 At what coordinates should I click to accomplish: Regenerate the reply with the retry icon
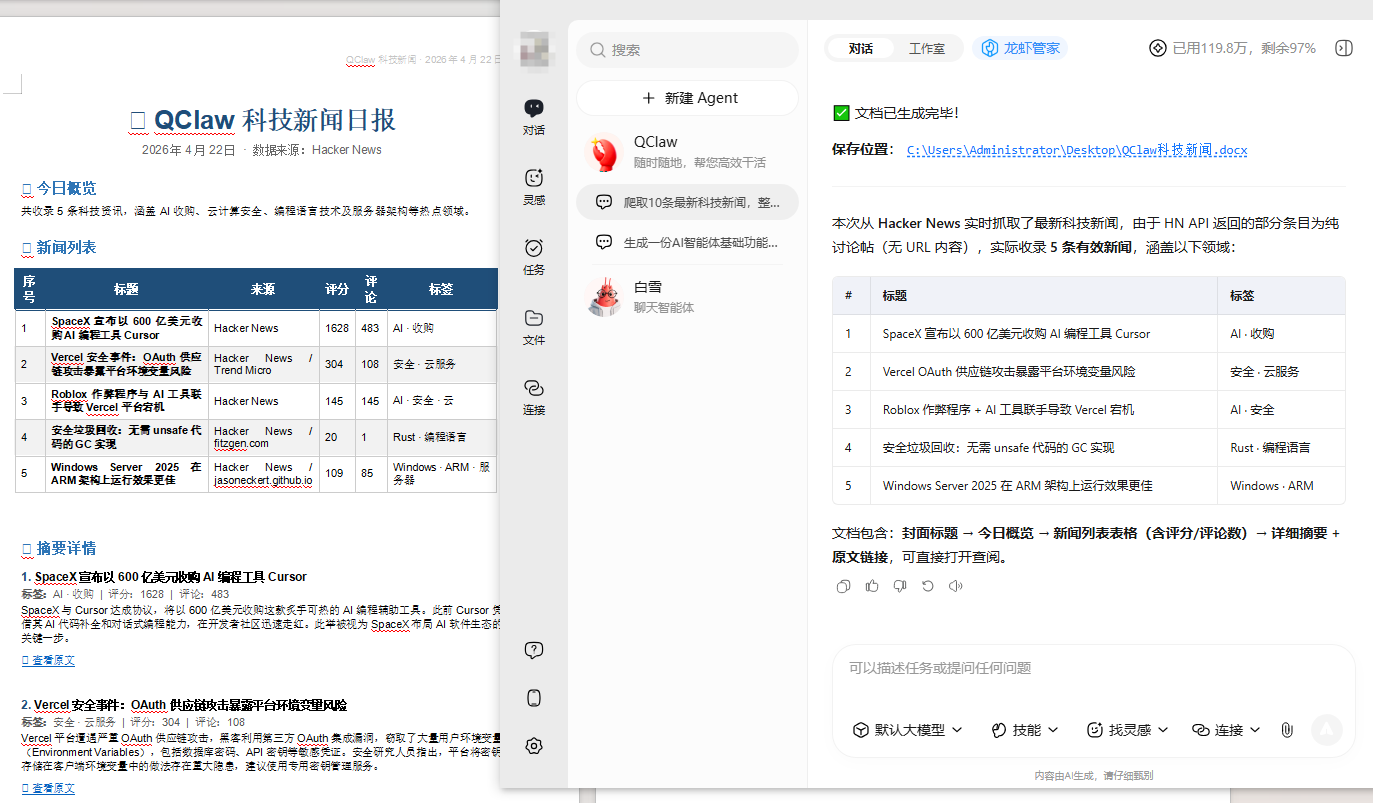tap(927, 586)
